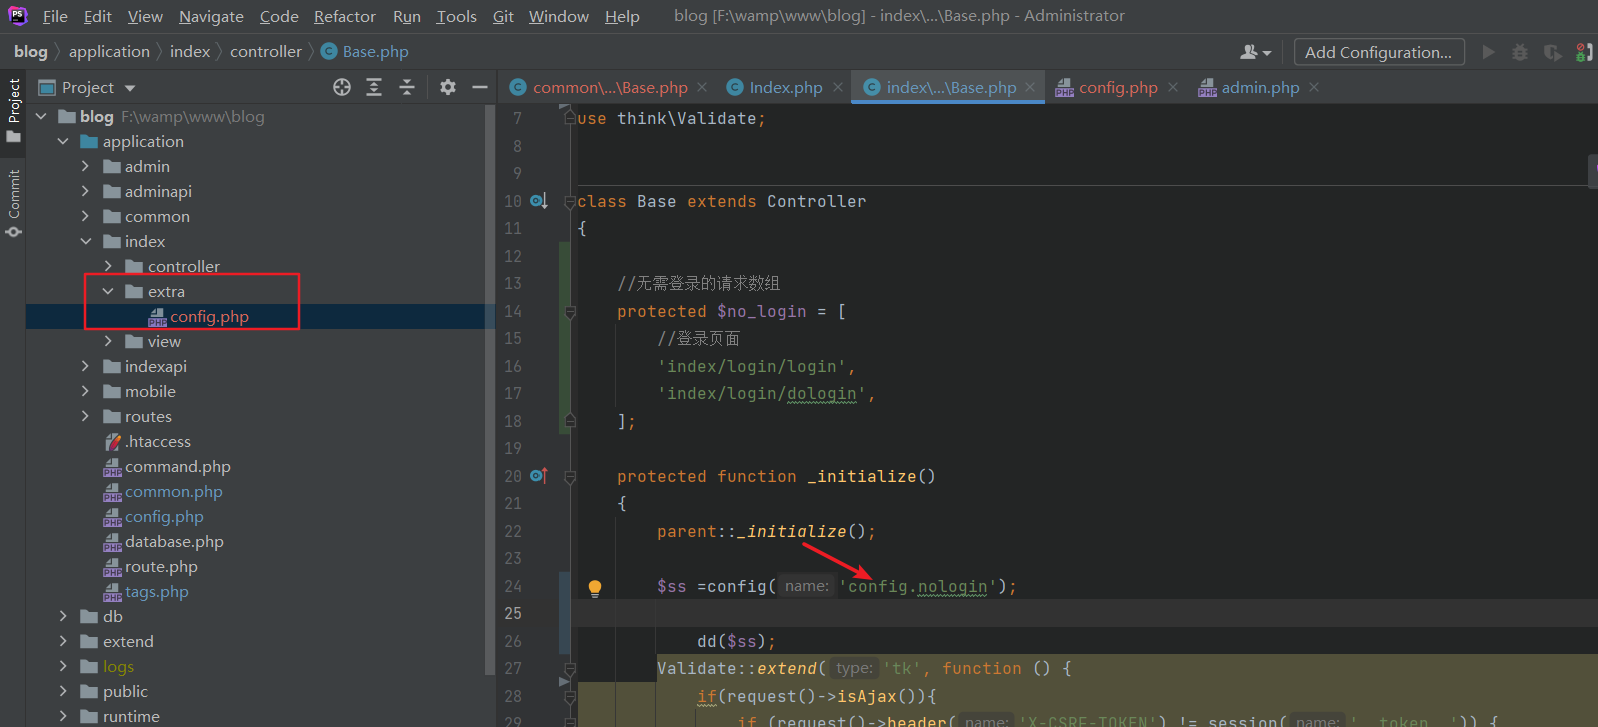Open the Navigate menu
The height and width of the screenshot is (727, 1598).
pyautogui.click(x=211, y=16)
